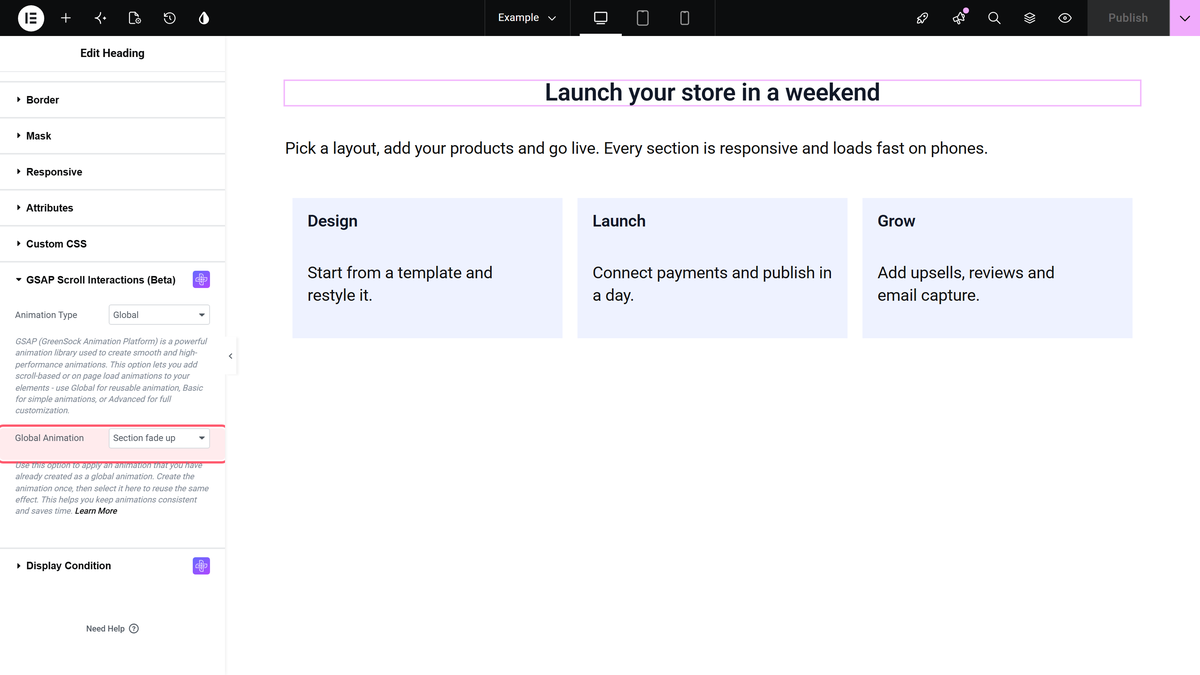Image resolution: width=1200 pixels, height=675 pixels.
Task: Switch to mobile phone preview mode
Action: click(685, 18)
